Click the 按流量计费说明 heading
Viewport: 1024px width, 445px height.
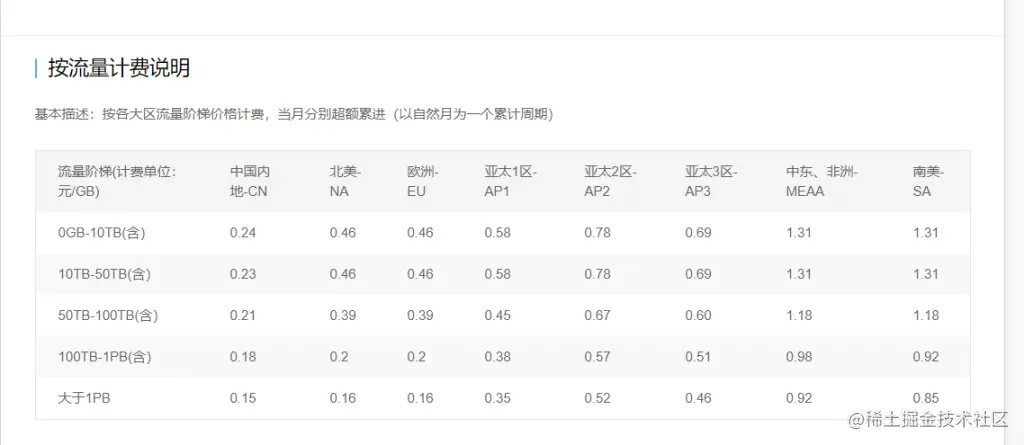tap(118, 68)
